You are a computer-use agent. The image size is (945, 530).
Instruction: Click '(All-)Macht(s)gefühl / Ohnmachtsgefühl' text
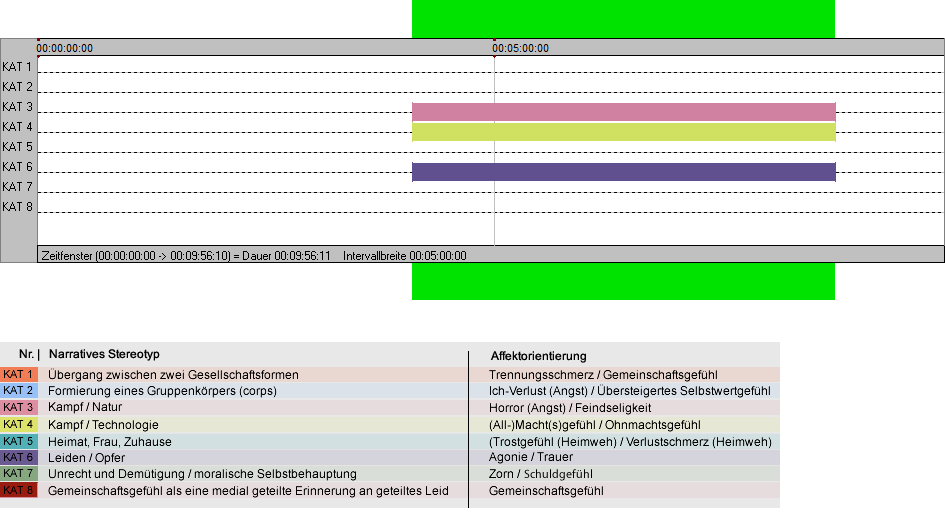595,425
